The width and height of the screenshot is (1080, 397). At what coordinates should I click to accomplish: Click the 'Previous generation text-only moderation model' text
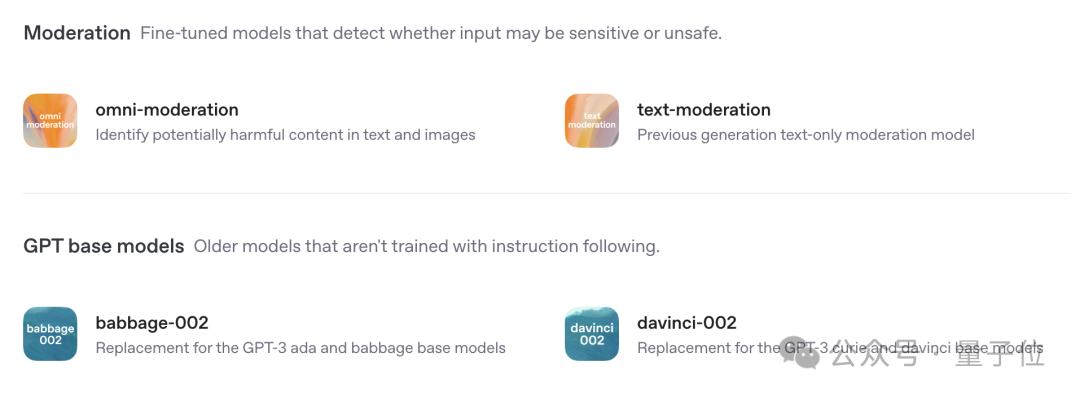pos(806,135)
